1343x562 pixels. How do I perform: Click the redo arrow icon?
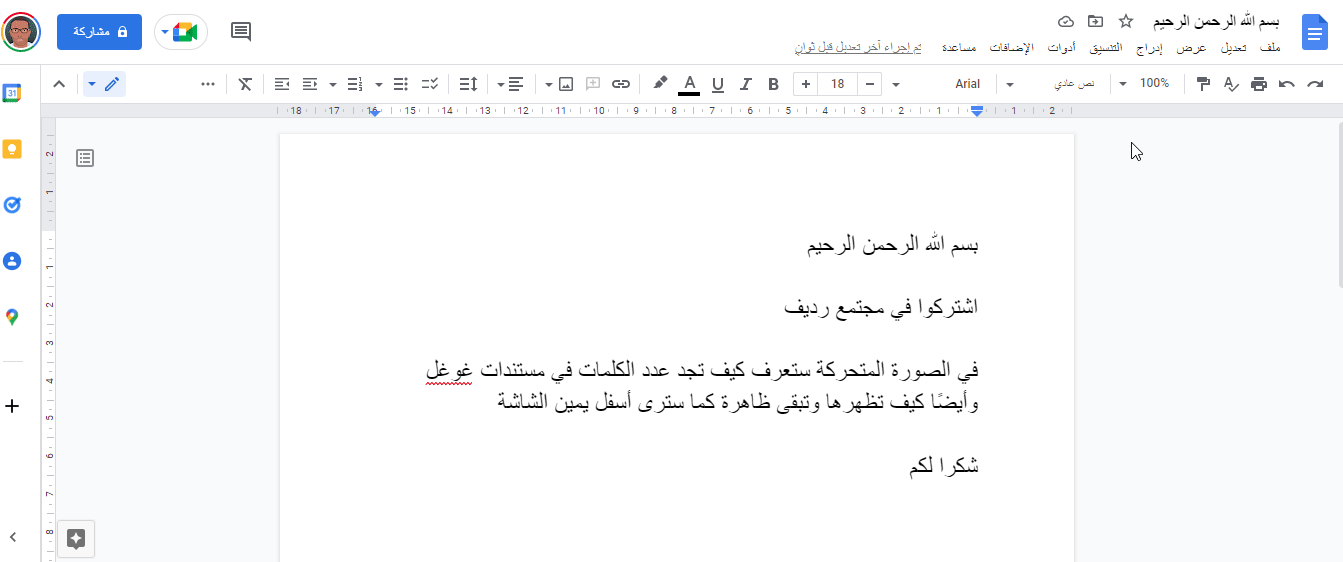[1315, 84]
